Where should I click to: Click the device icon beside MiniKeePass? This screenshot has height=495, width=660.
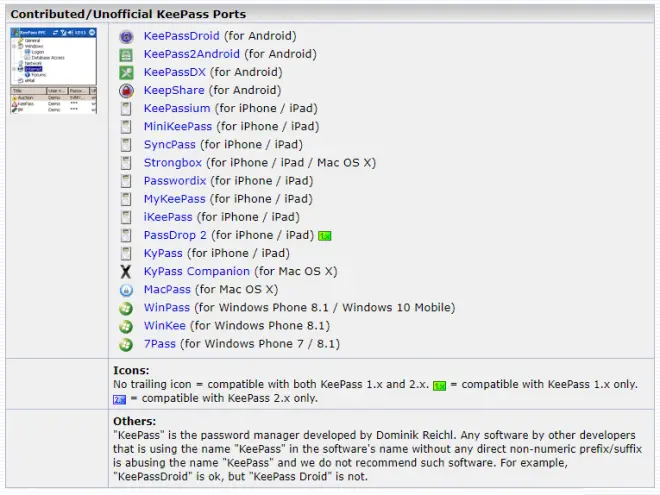pyautogui.click(x=126, y=127)
